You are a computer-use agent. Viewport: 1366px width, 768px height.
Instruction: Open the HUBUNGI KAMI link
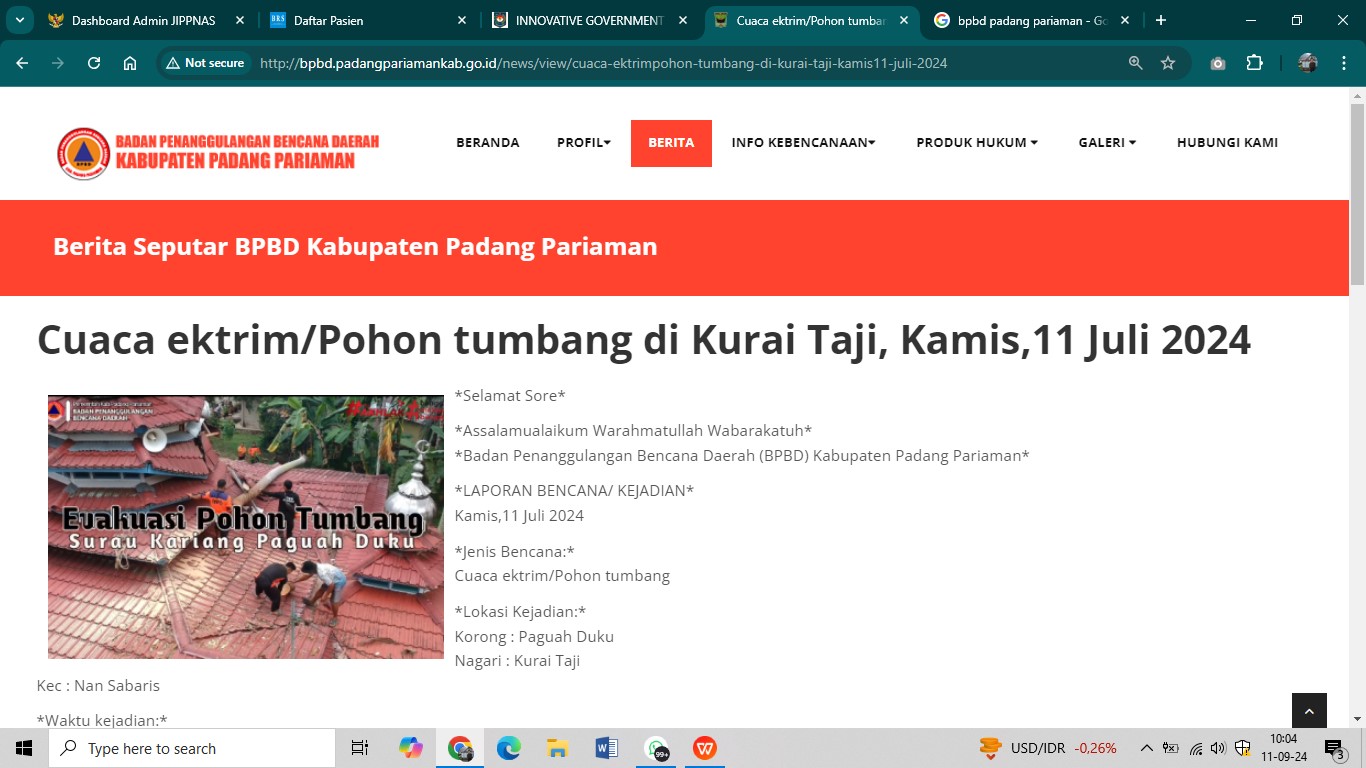[1227, 143]
